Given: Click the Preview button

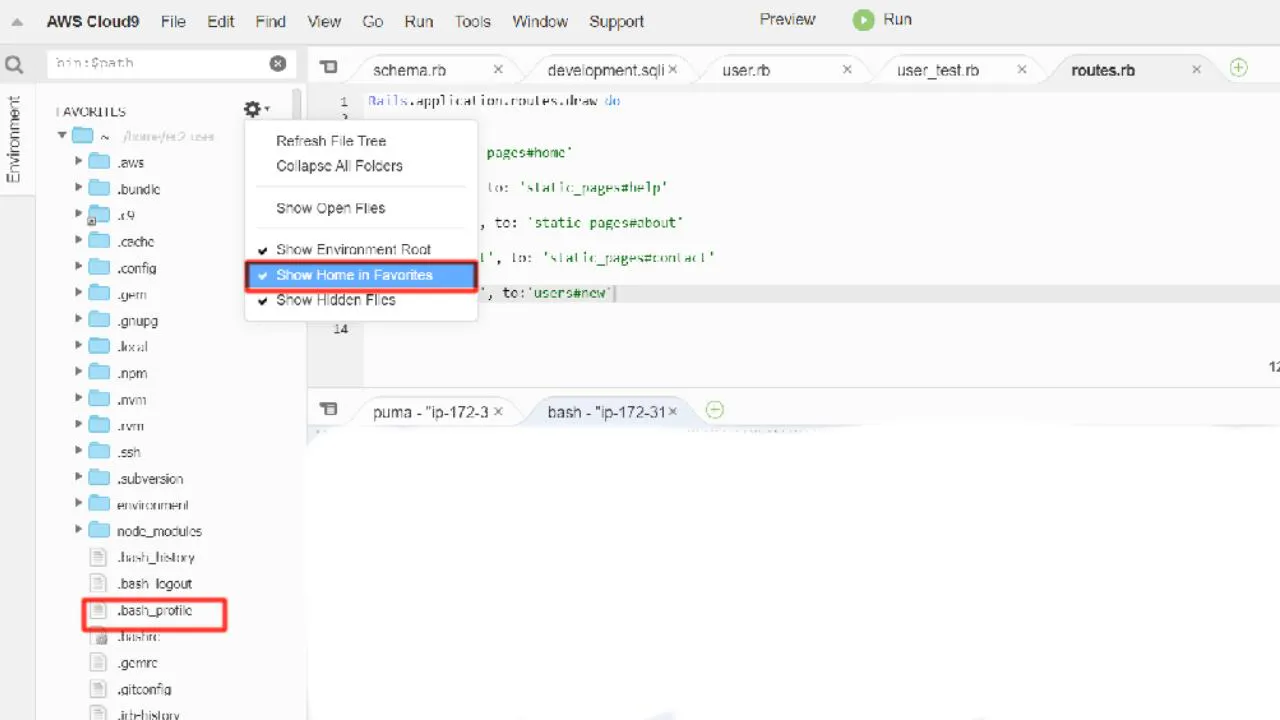Looking at the screenshot, I should [x=786, y=19].
